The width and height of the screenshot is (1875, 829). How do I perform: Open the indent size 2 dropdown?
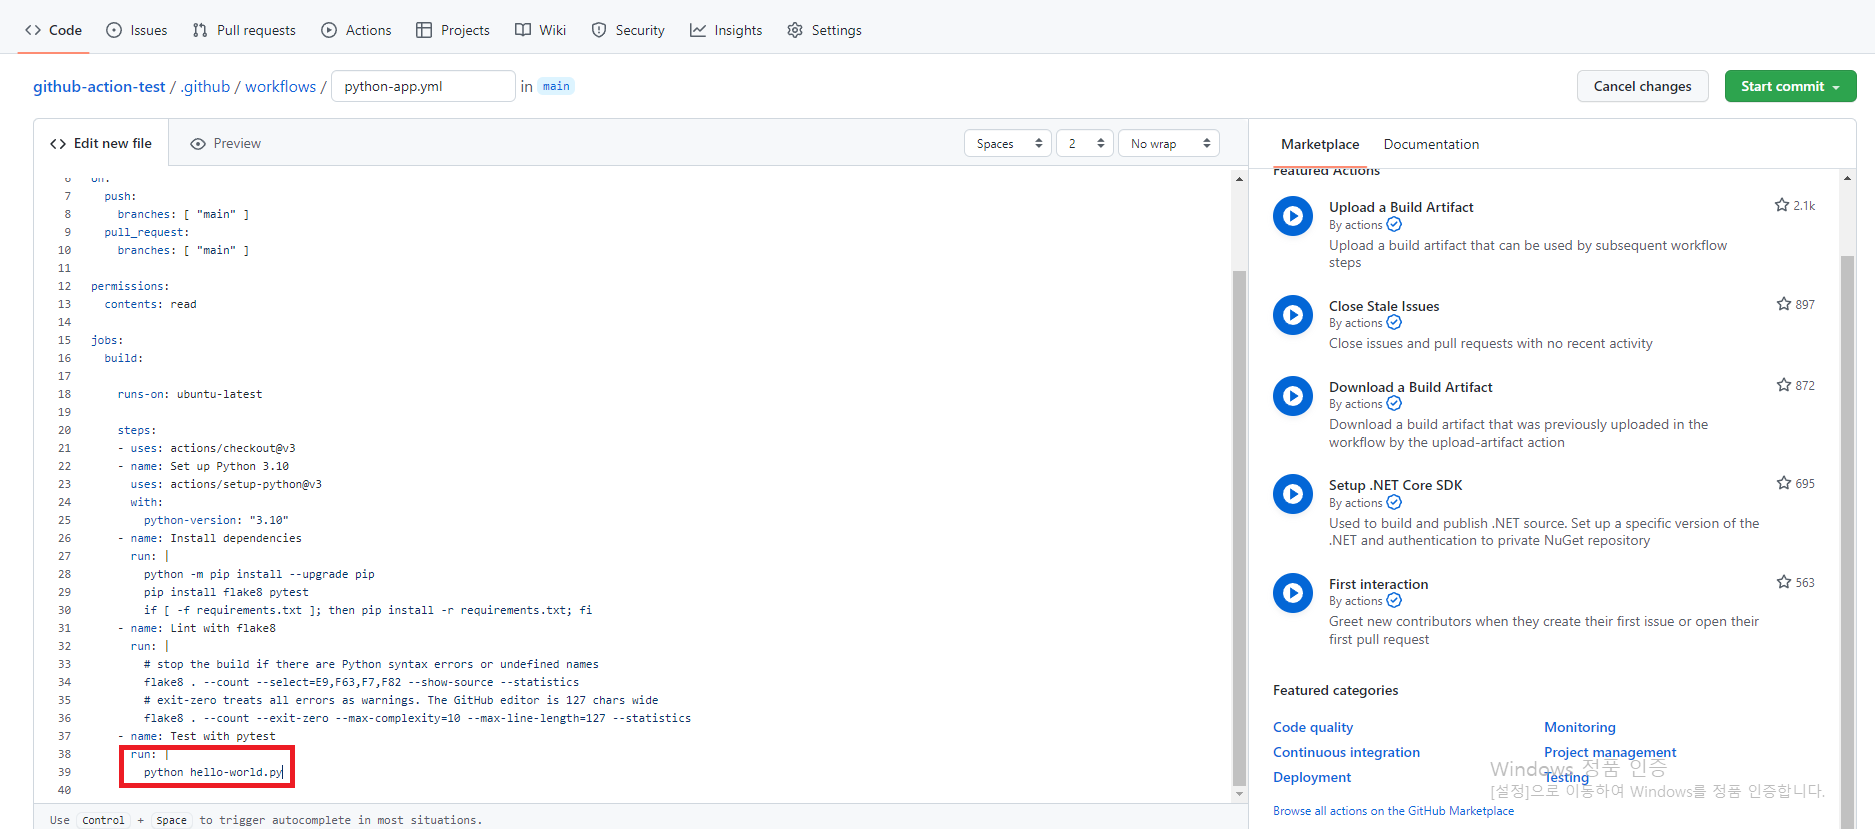pos(1084,143)
